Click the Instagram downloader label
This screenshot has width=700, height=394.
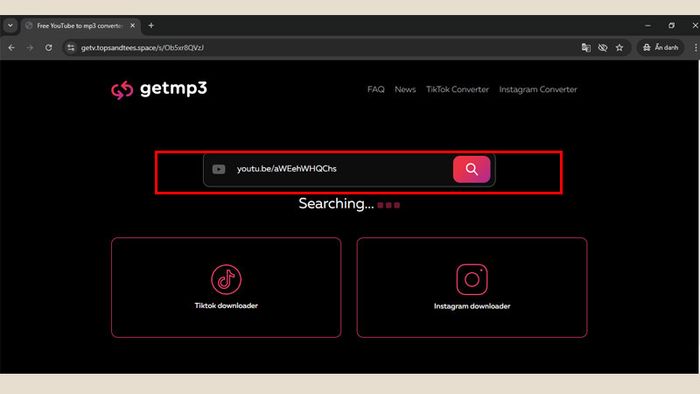(472, 306)
